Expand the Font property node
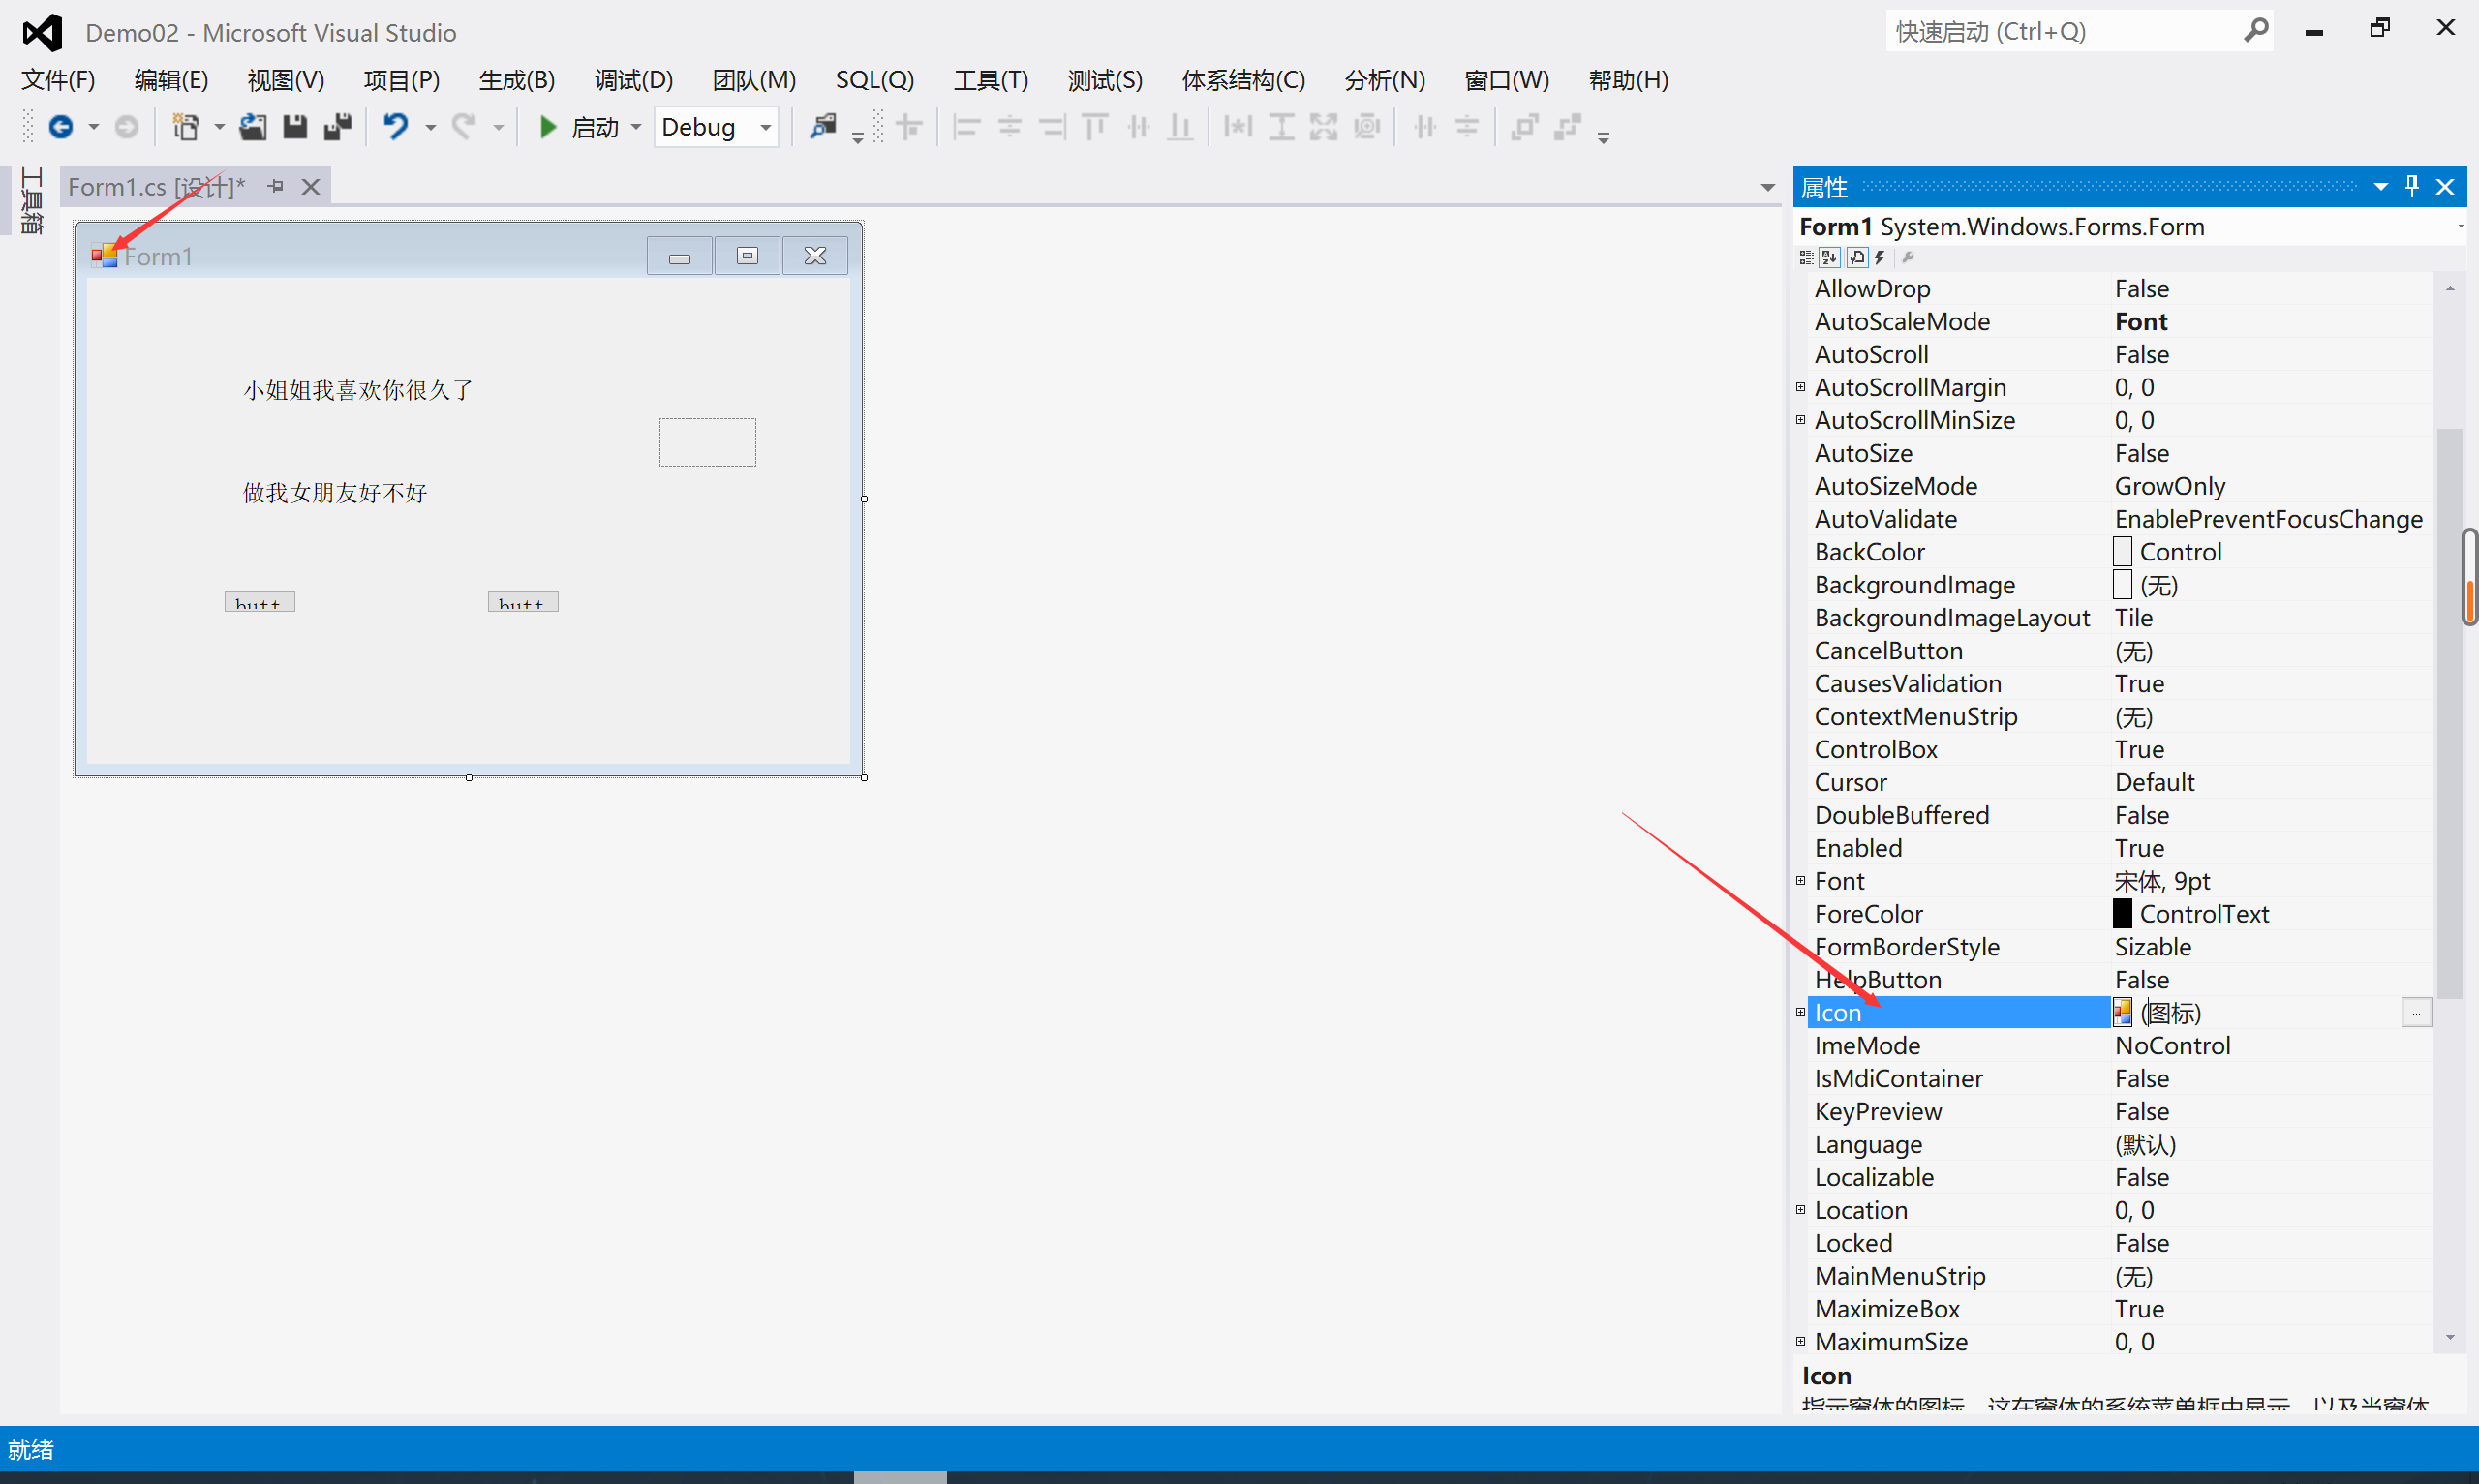2479x1484 pixels. coord(1801,881)
